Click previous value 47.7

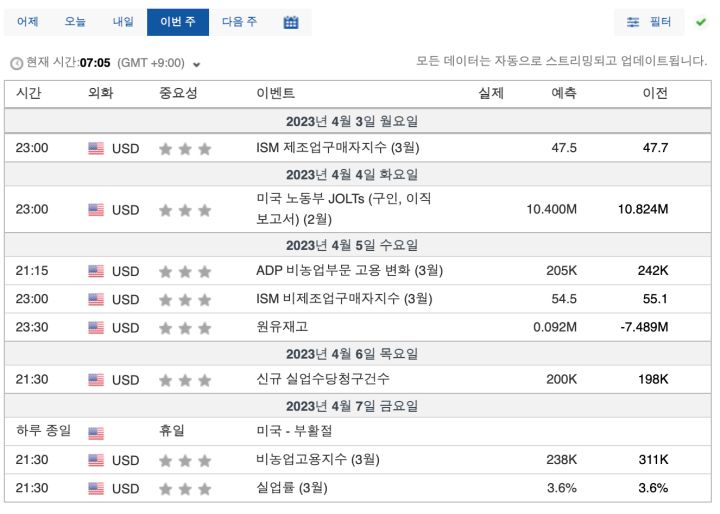click(x=655, y=148)
